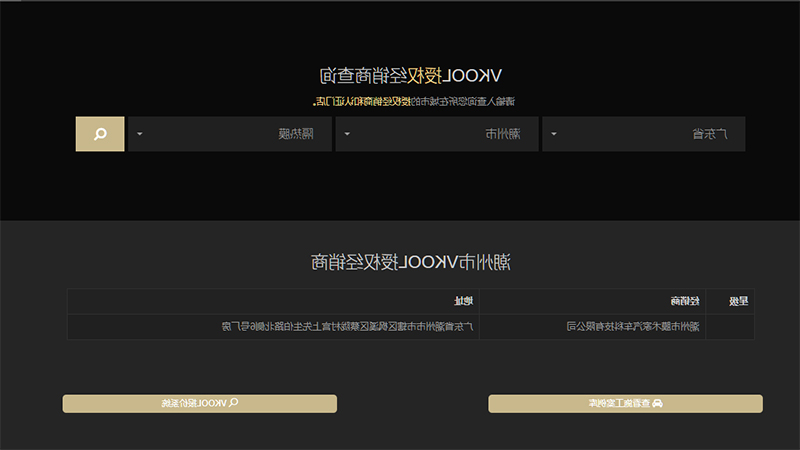Select the dealer address cell ending in 6号厂房
800x450 pixels.
click(x=273, y=327)
